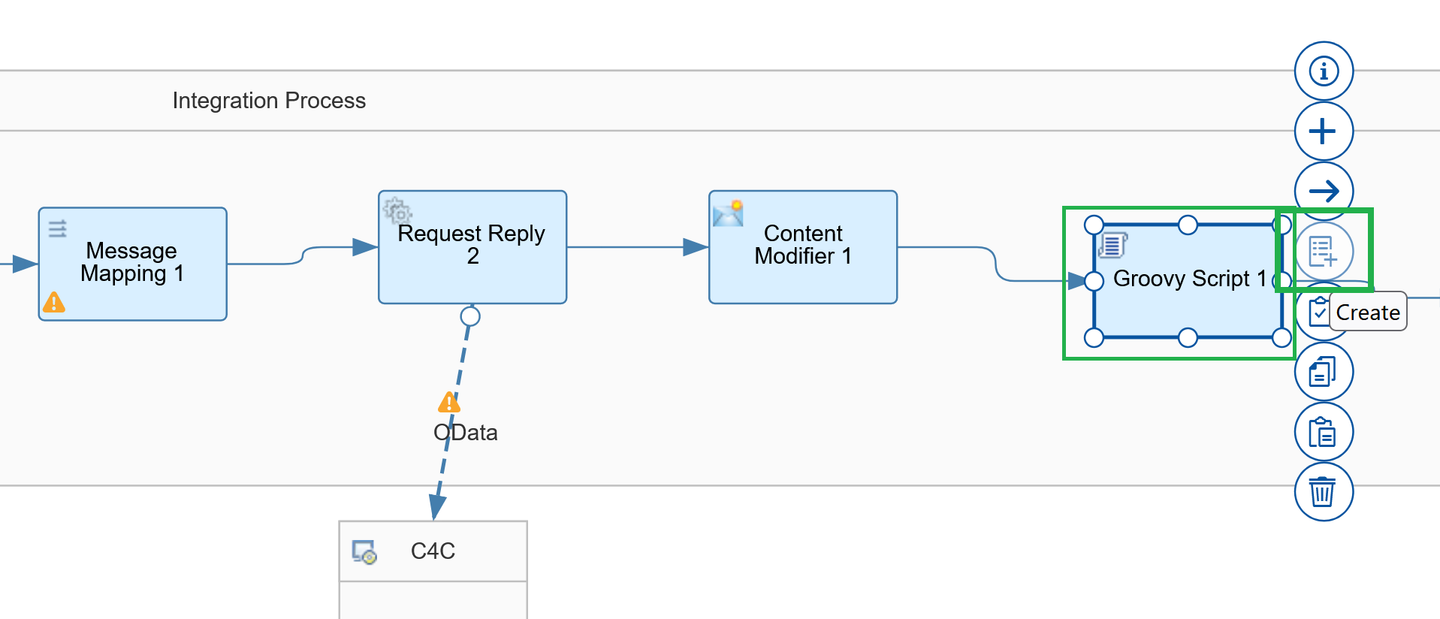Image resolution: width=1440 pixels, height=619 pixels.
Task: Click the clipboard check assign icon
Action: click(x=1316, y=312)
